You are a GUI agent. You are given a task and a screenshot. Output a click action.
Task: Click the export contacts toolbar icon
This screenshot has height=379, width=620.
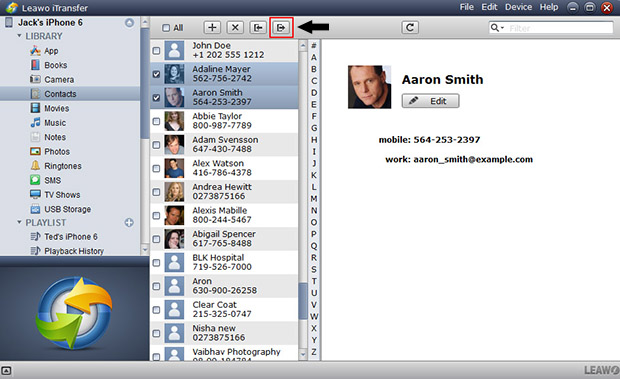[x=281, y=27]
